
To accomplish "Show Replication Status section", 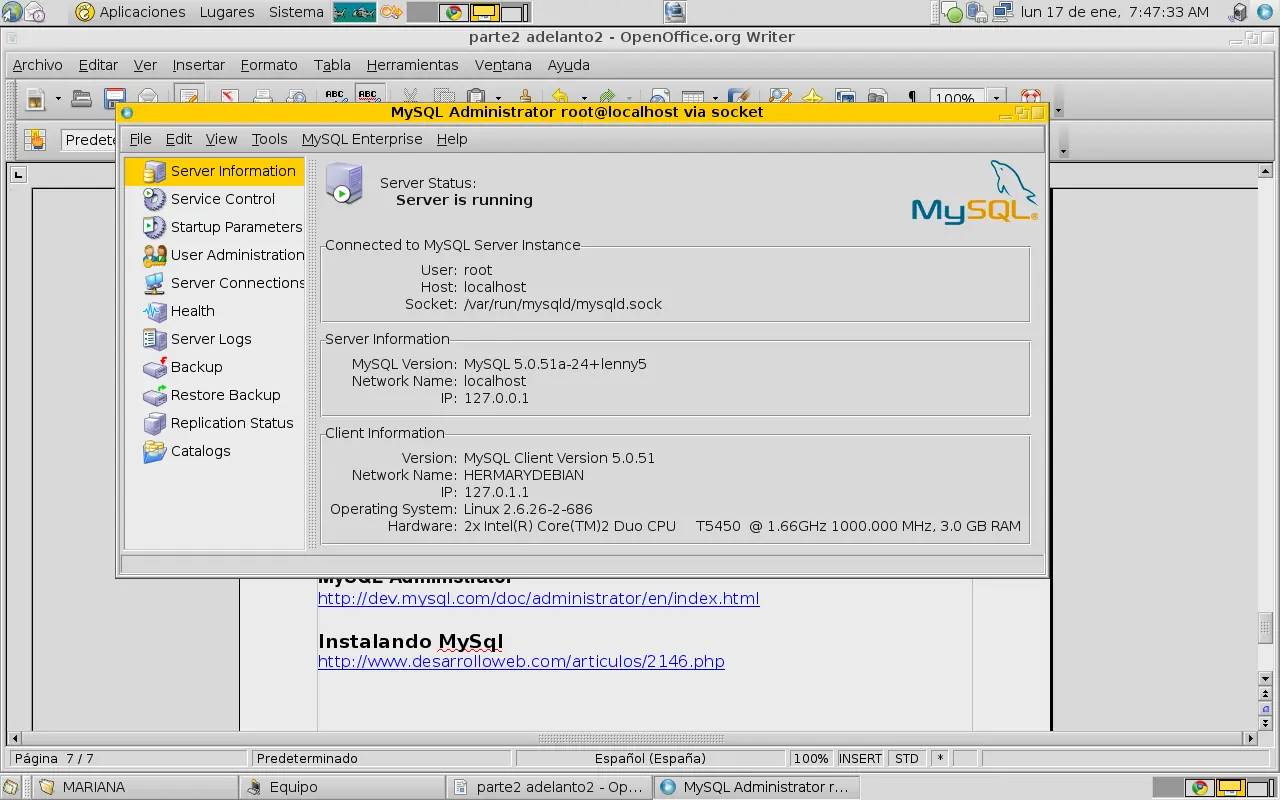I will (214, 423).
